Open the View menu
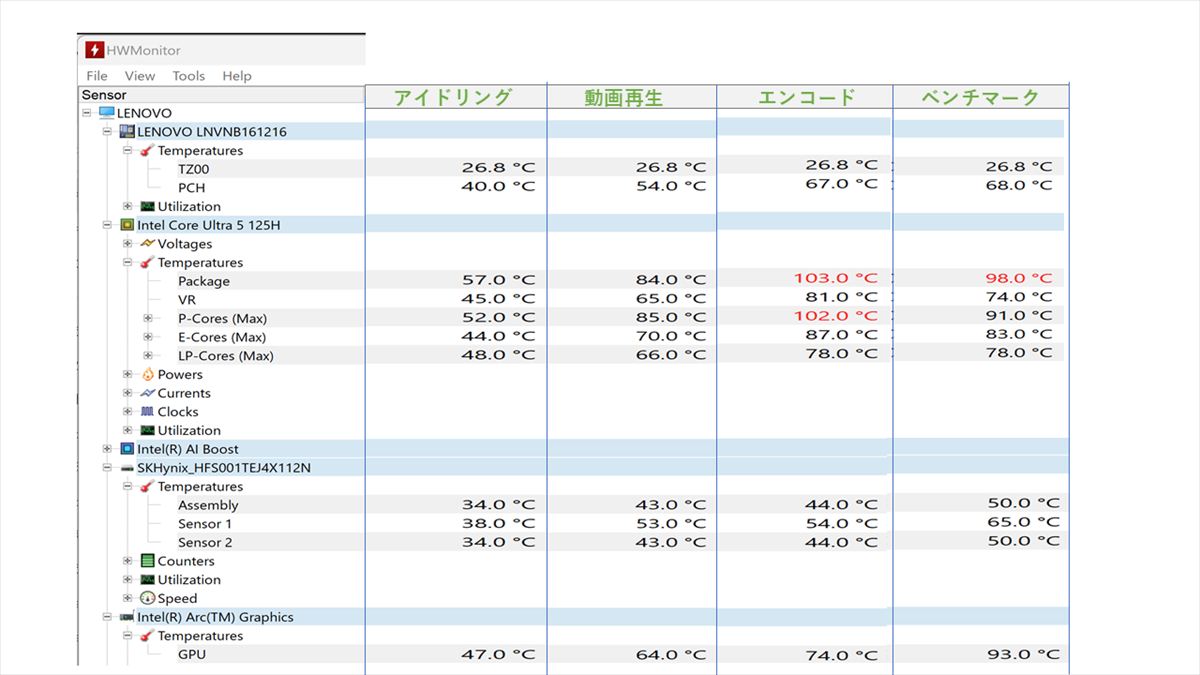 point(140,76)
